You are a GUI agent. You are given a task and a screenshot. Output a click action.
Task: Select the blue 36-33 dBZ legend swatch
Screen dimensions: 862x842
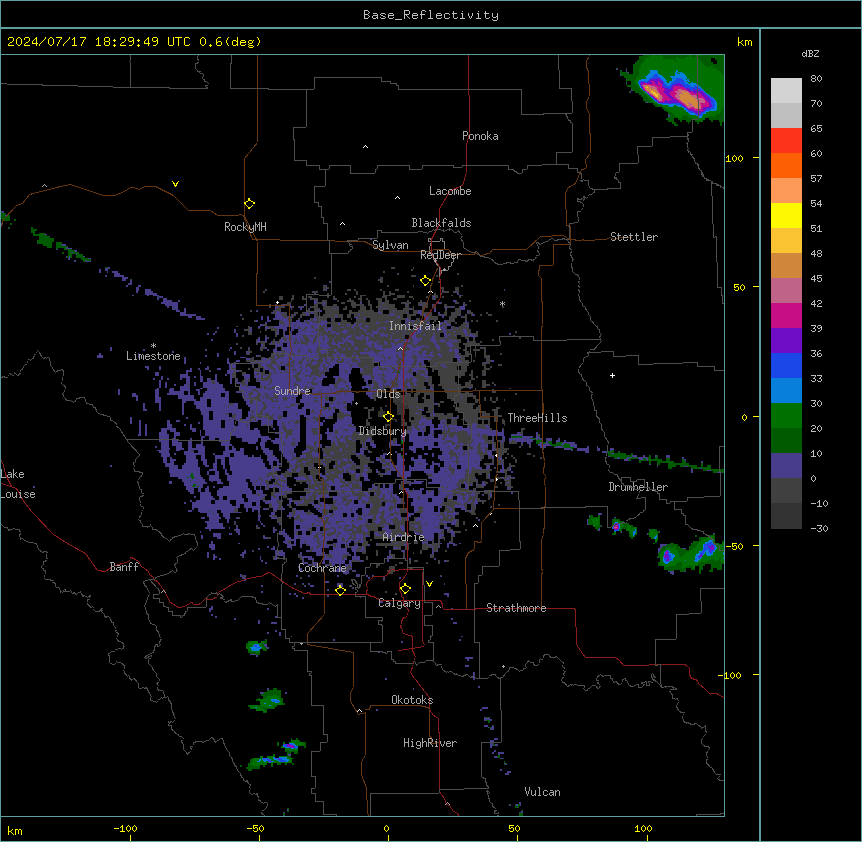coord(786,365)
